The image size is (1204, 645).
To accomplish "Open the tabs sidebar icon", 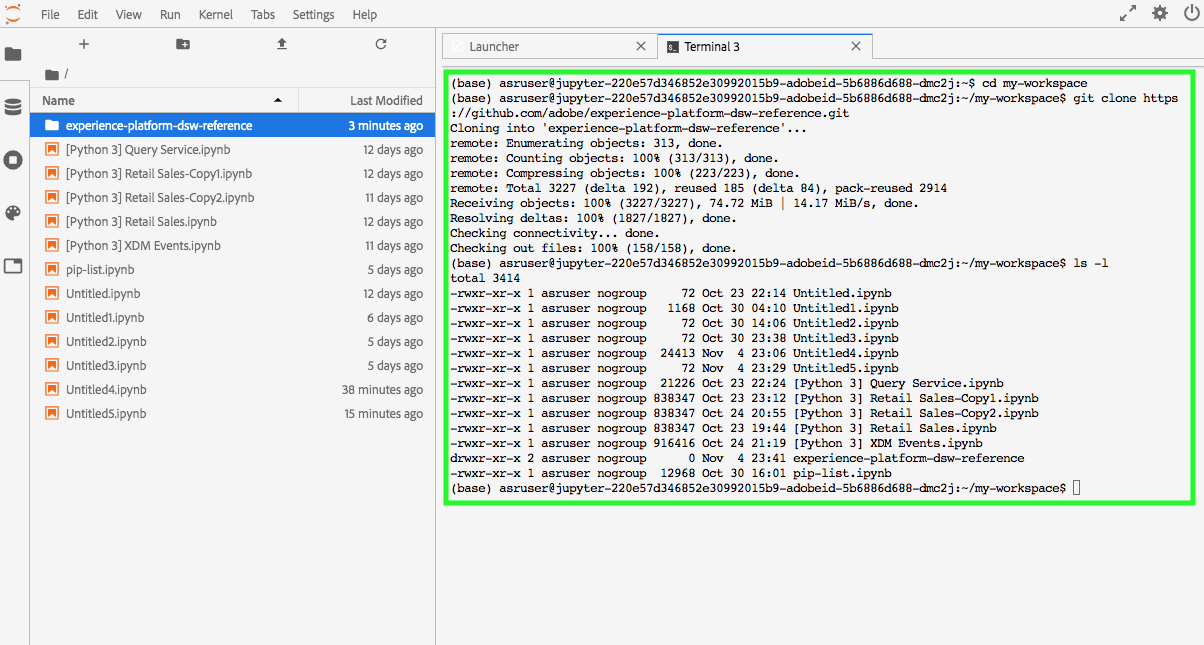I will pyautogui.click(x=13, y=266).
